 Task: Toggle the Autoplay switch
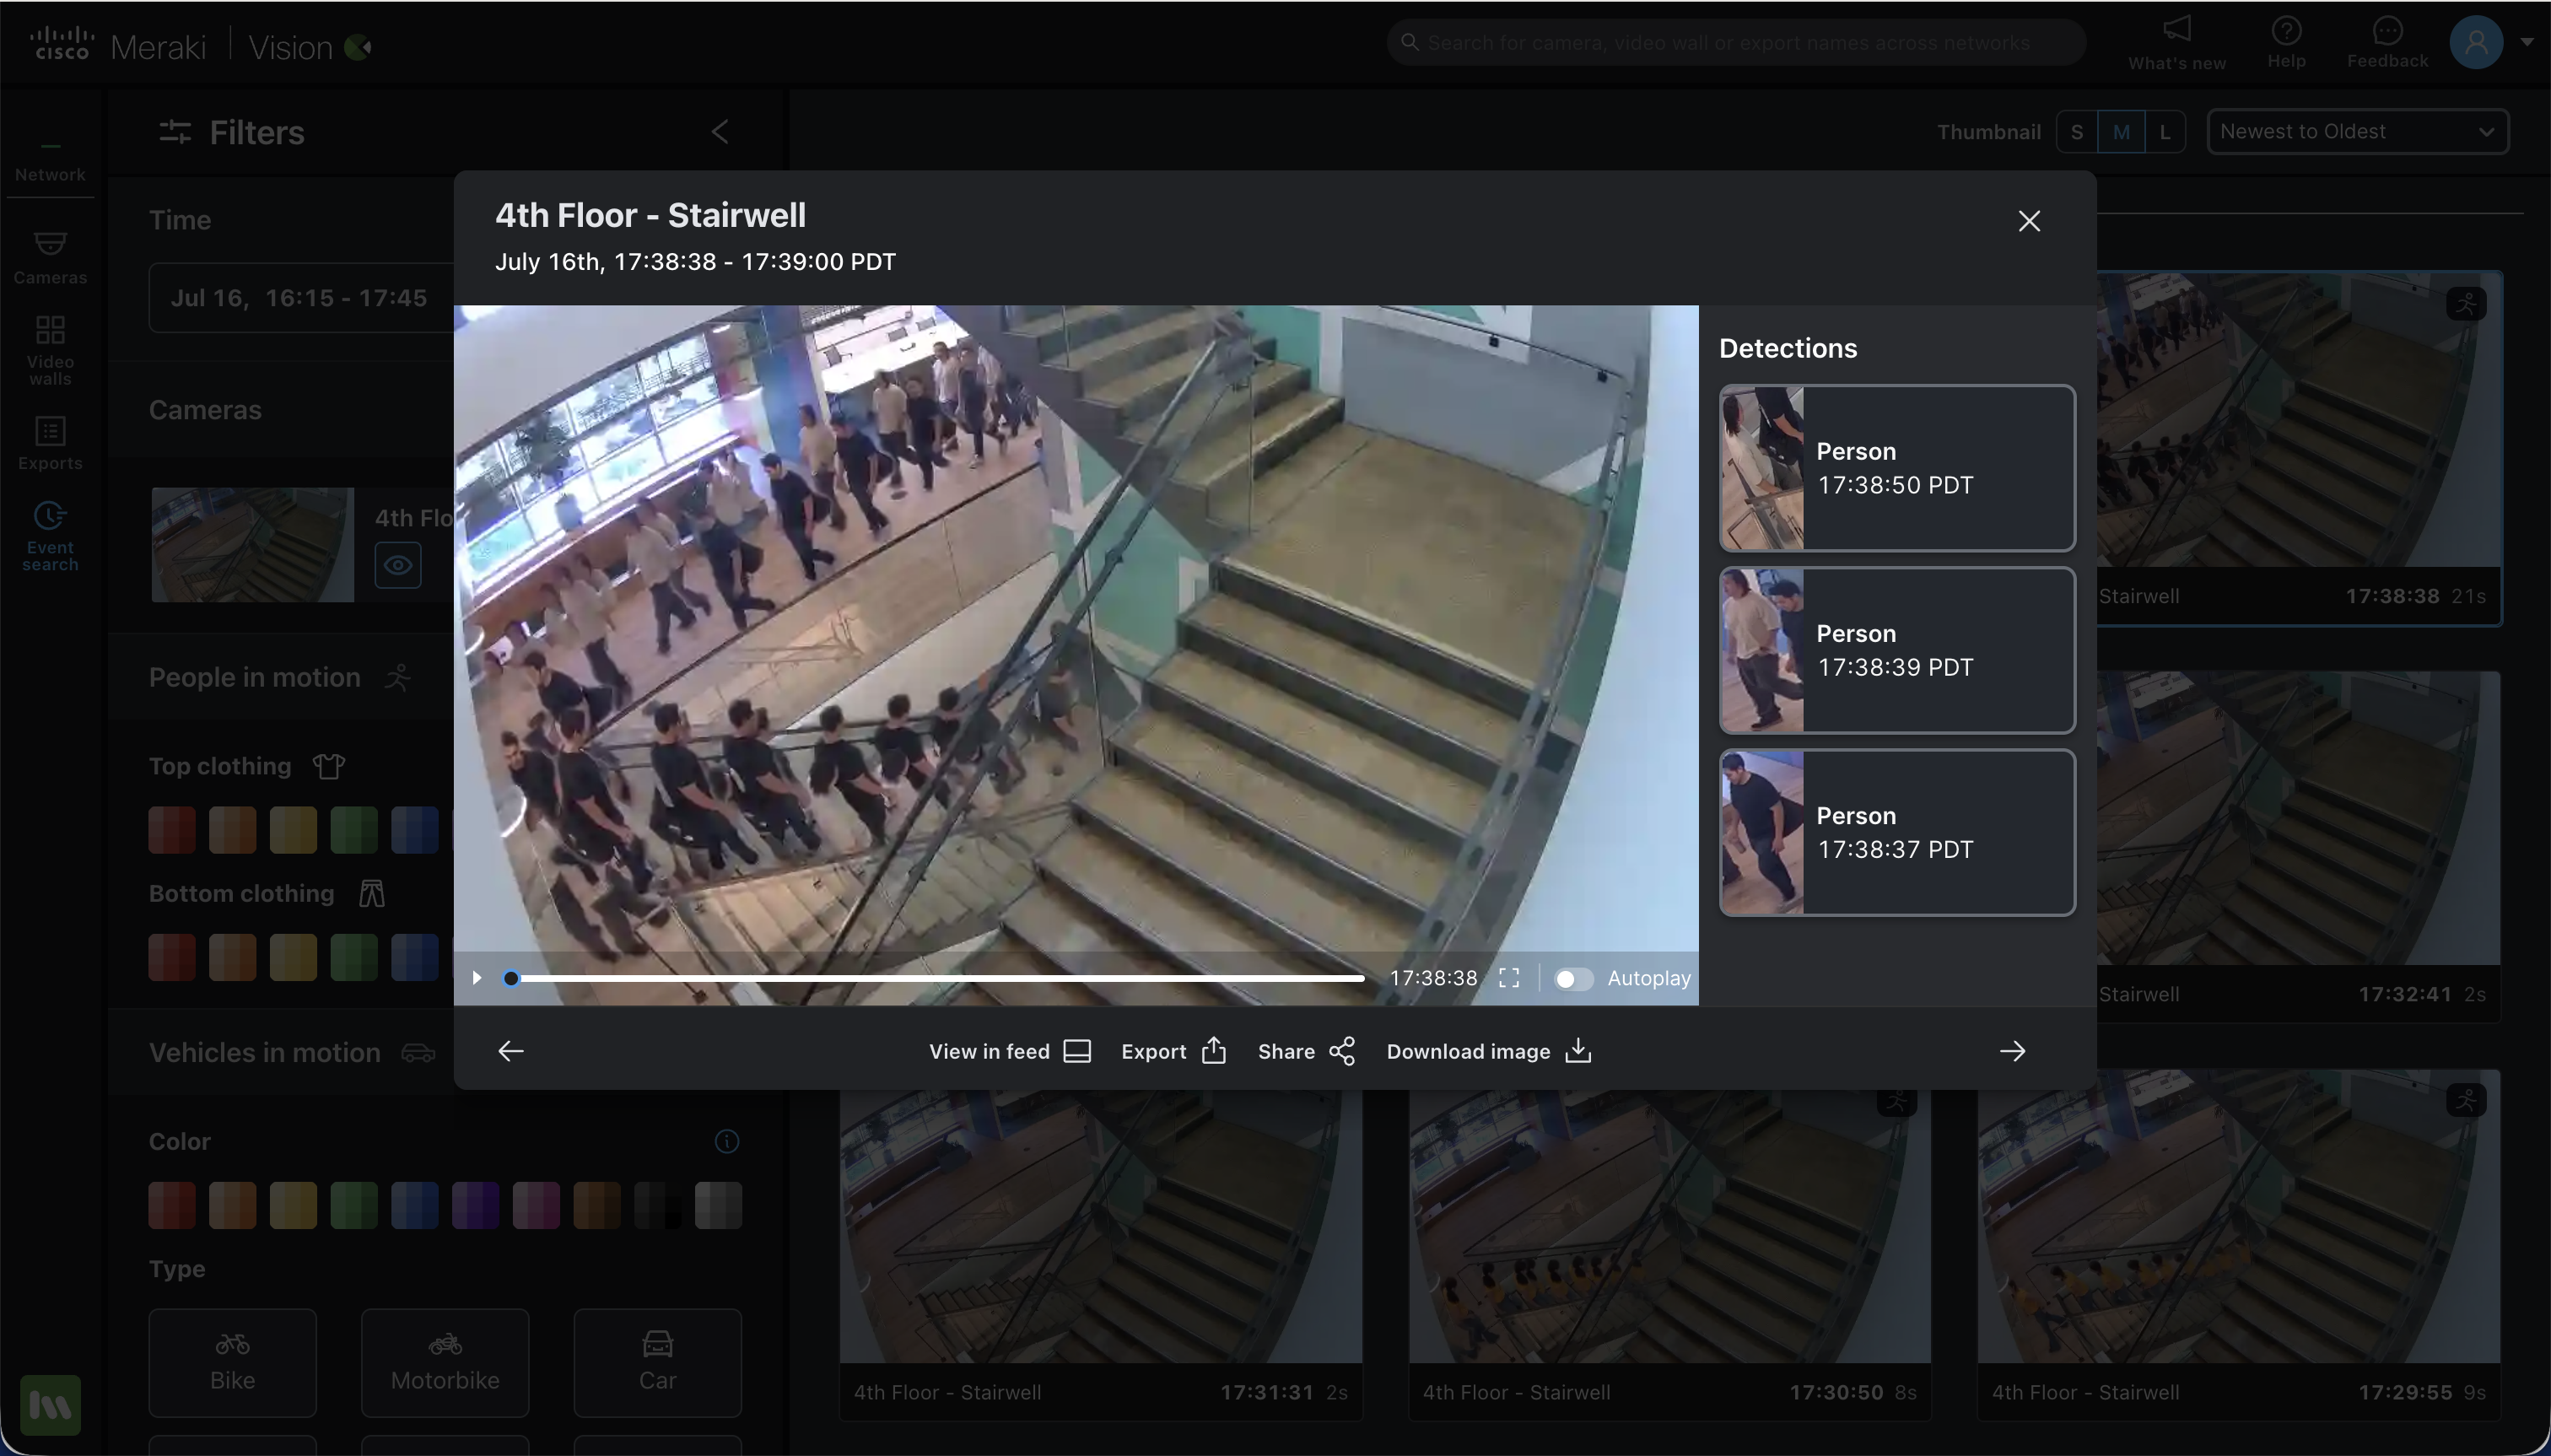pos(1573,979)
